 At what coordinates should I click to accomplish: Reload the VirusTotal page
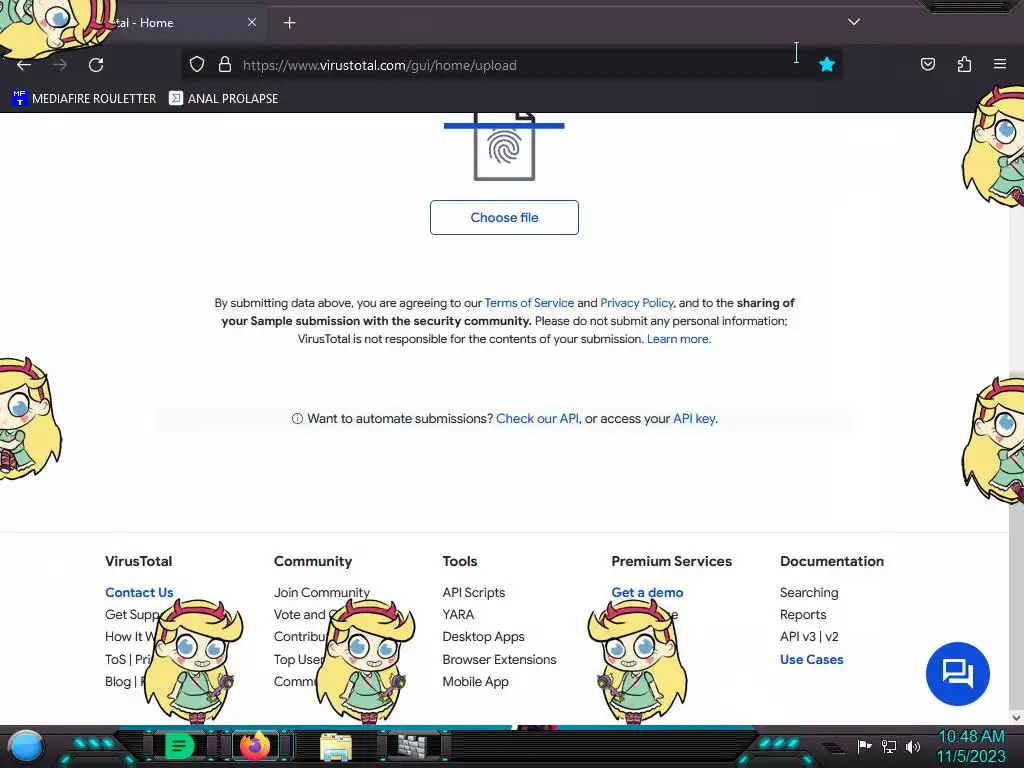(96, 65)
